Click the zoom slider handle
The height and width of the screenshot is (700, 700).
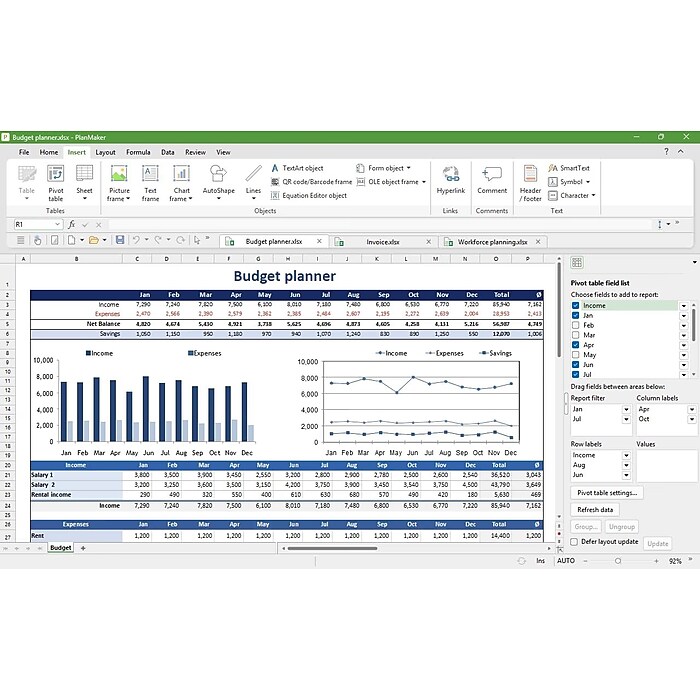pyautogui.click(x=618, y=561)
